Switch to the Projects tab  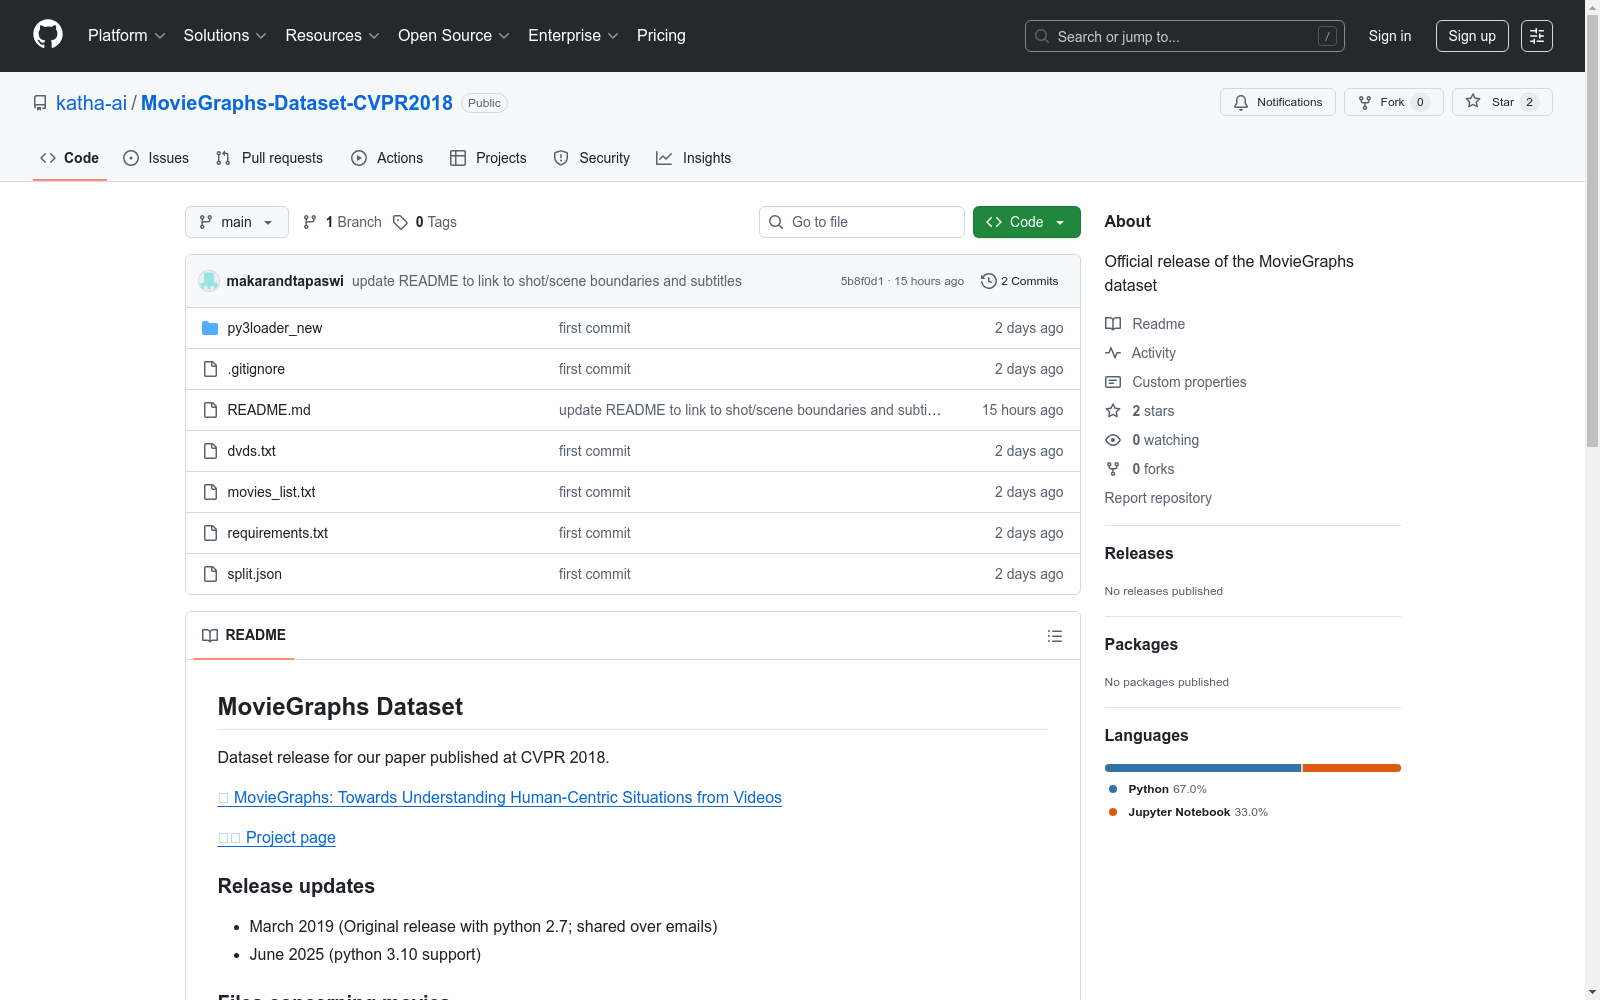click(488, 158)
